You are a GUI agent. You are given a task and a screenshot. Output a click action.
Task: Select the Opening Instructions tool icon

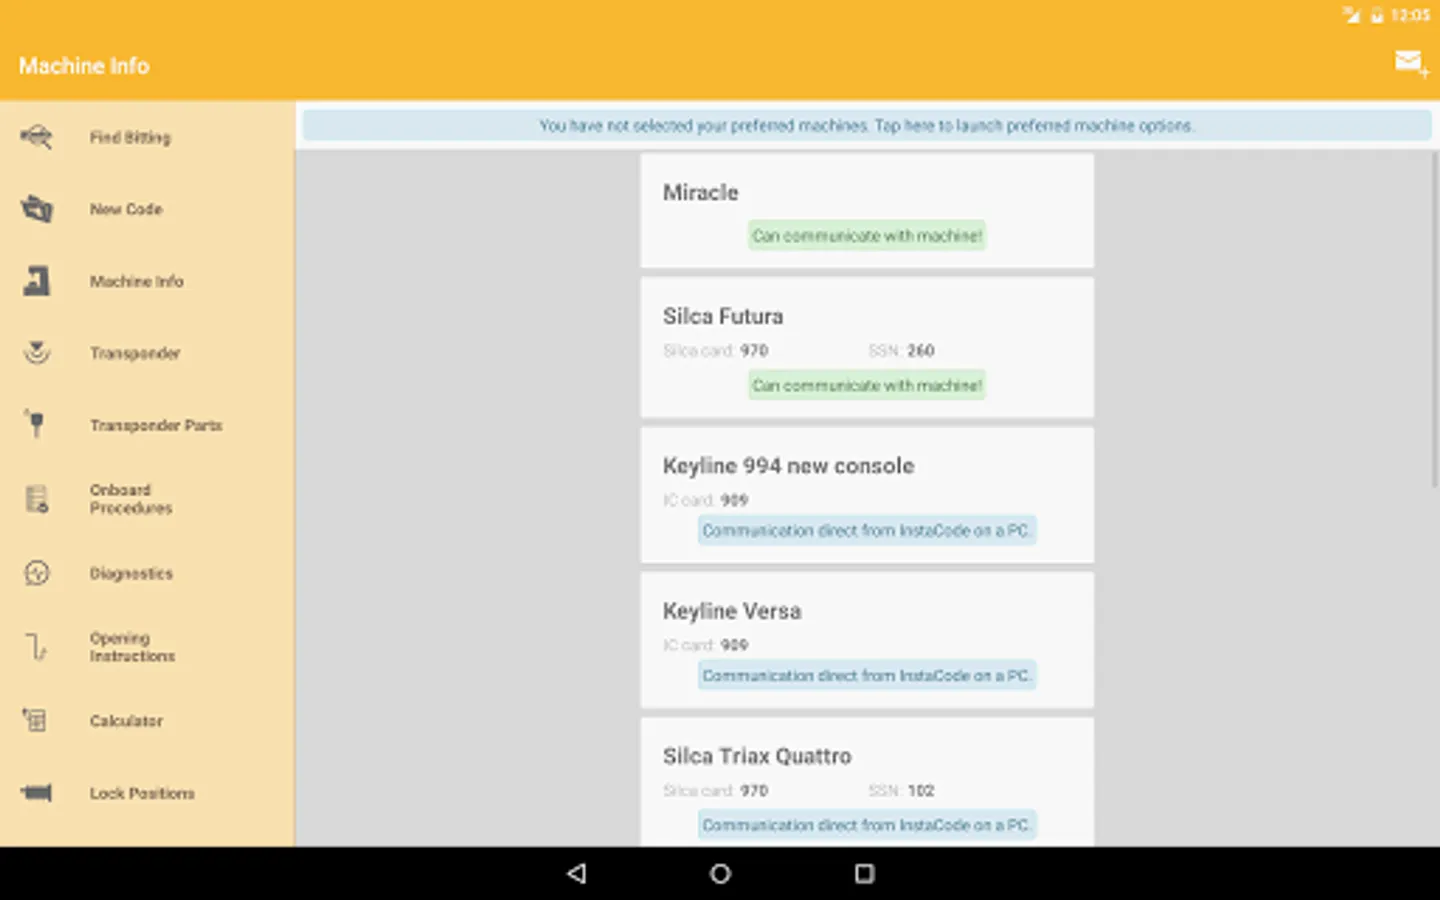(x=36, y=647)
